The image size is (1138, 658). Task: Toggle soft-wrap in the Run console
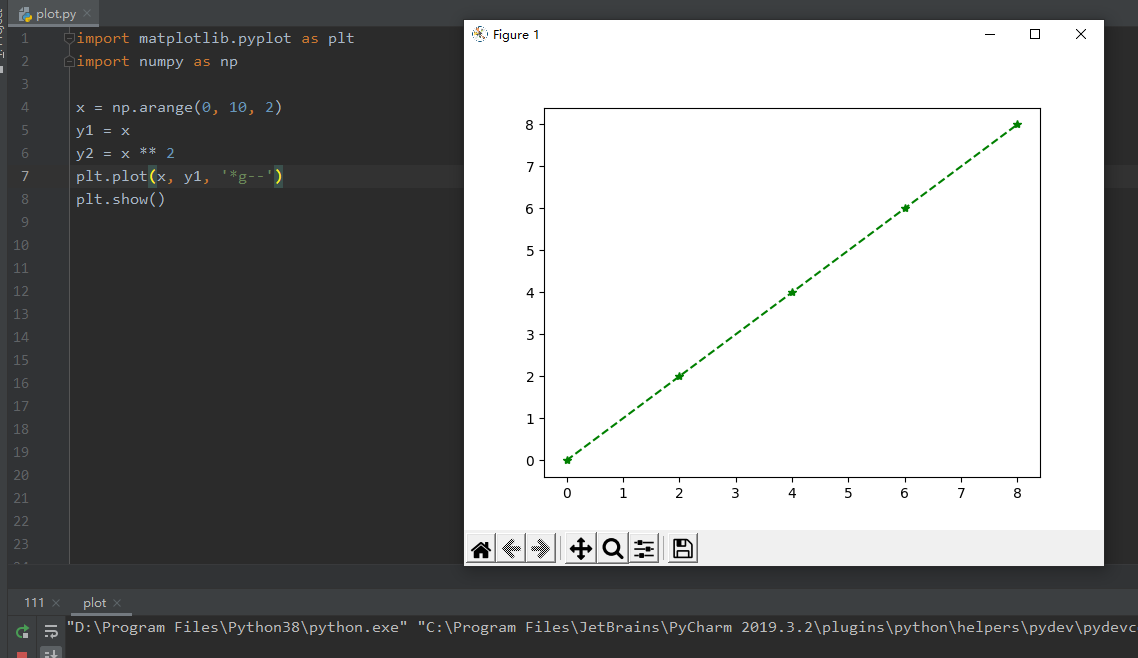click(x=49, y=631)
